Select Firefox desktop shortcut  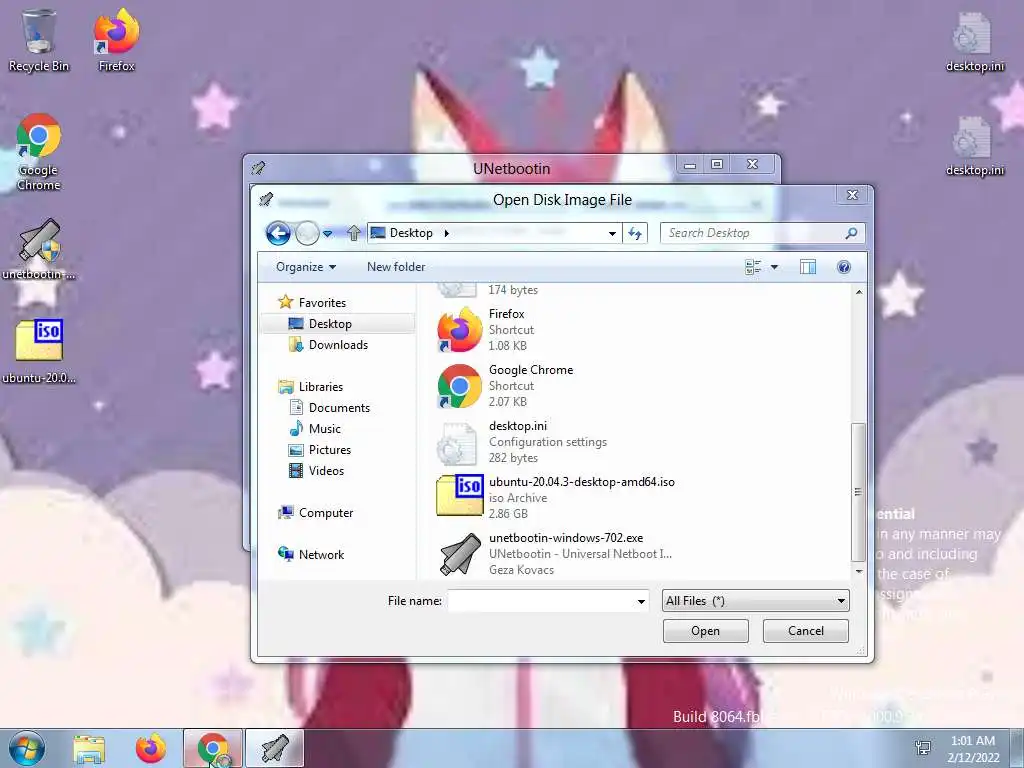click(116, 40)
